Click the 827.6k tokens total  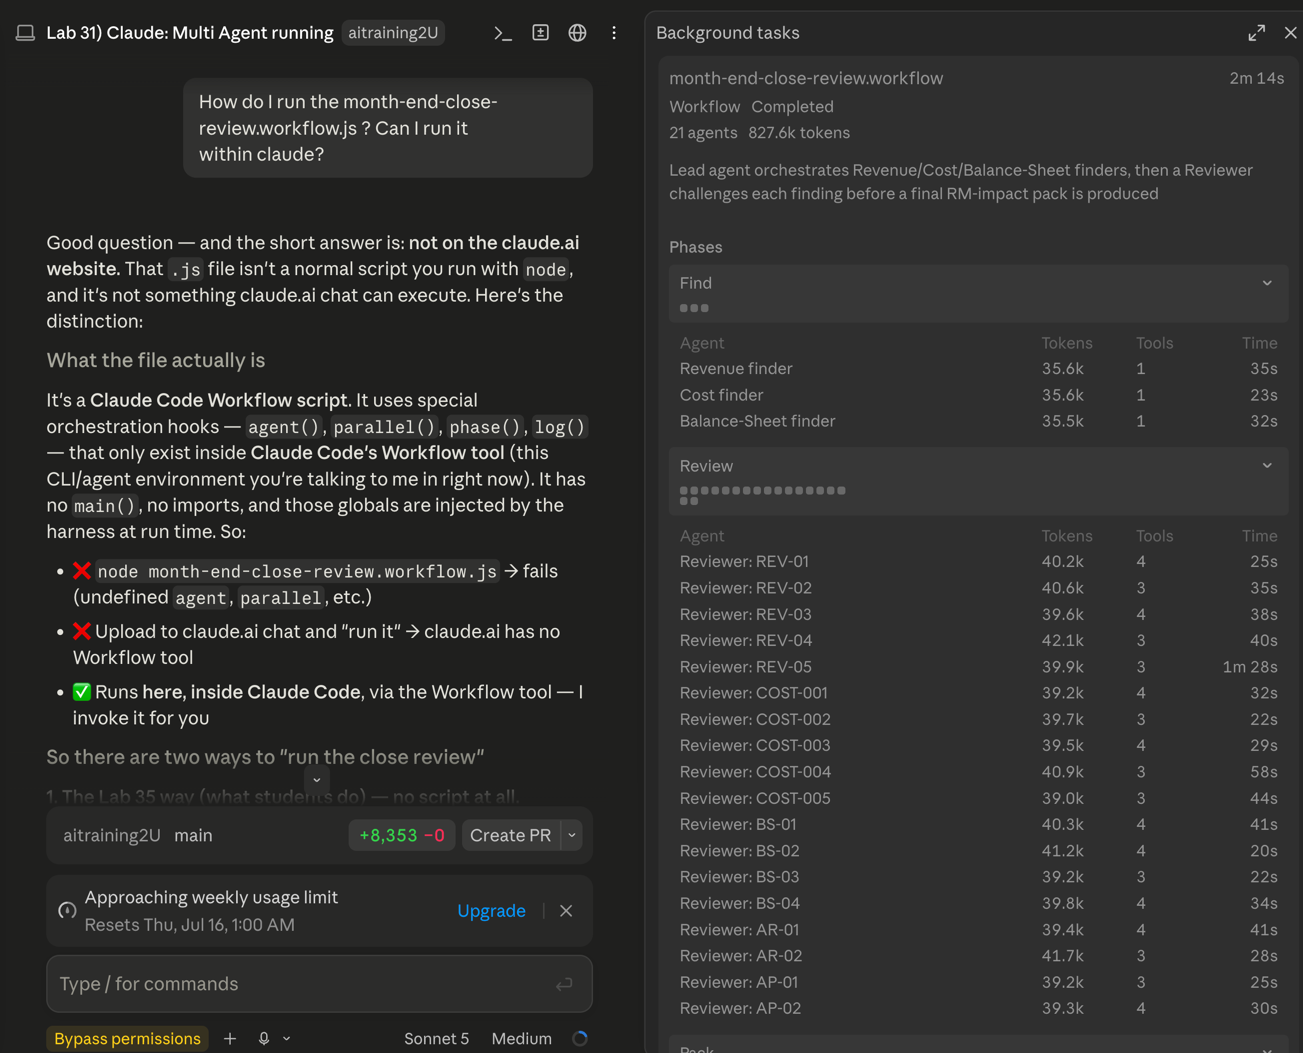click(799, 133)
